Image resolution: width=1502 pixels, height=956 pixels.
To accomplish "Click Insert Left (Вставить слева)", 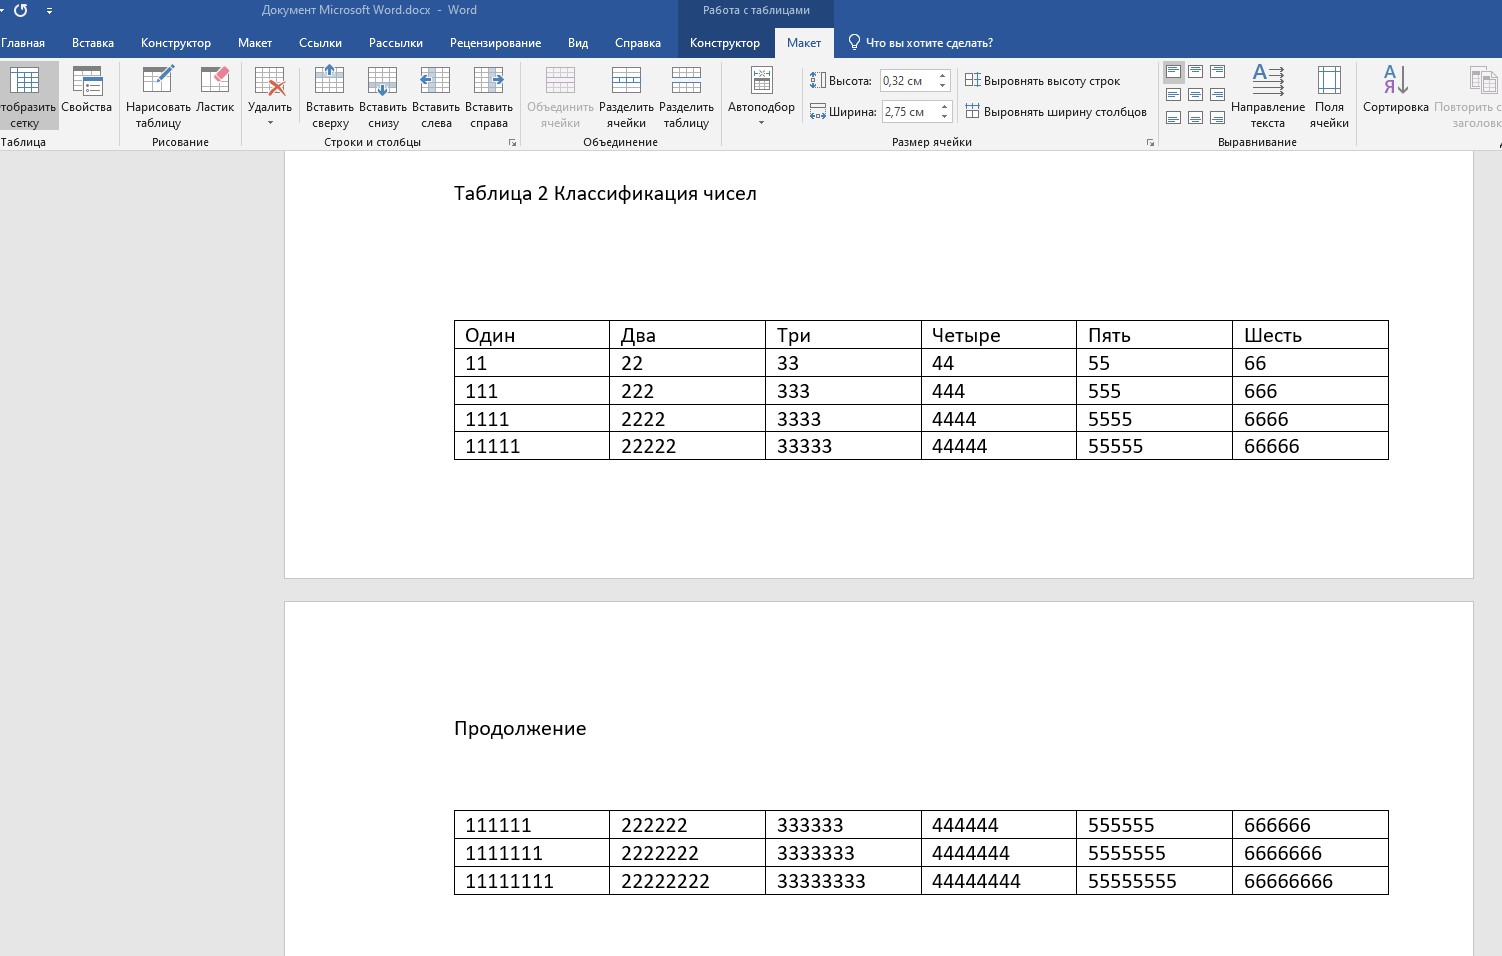I will coord(436,96).
